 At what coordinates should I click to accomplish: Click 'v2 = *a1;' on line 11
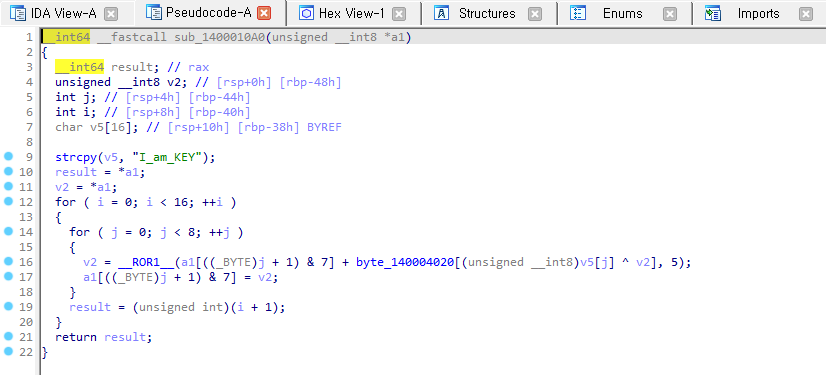pyautogui.click(x=87, y=187)
